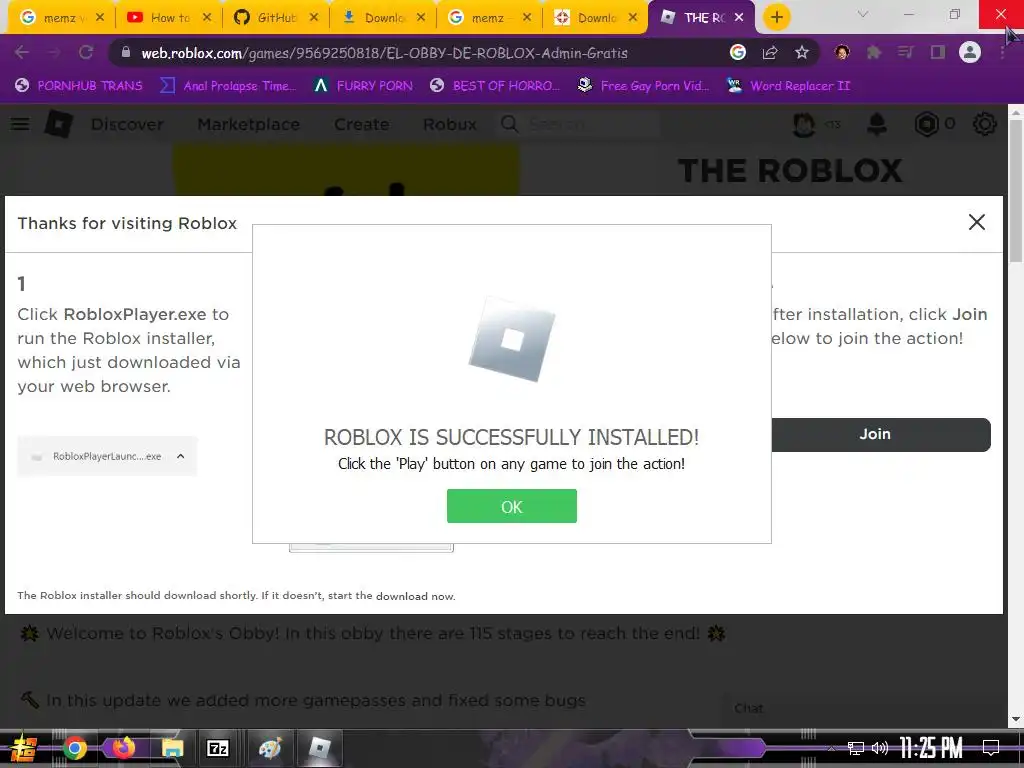This screenshot has height=768, width=1024.
Task: Close the Thanks for visiting Roblox dialog
Action: point(976,222)
